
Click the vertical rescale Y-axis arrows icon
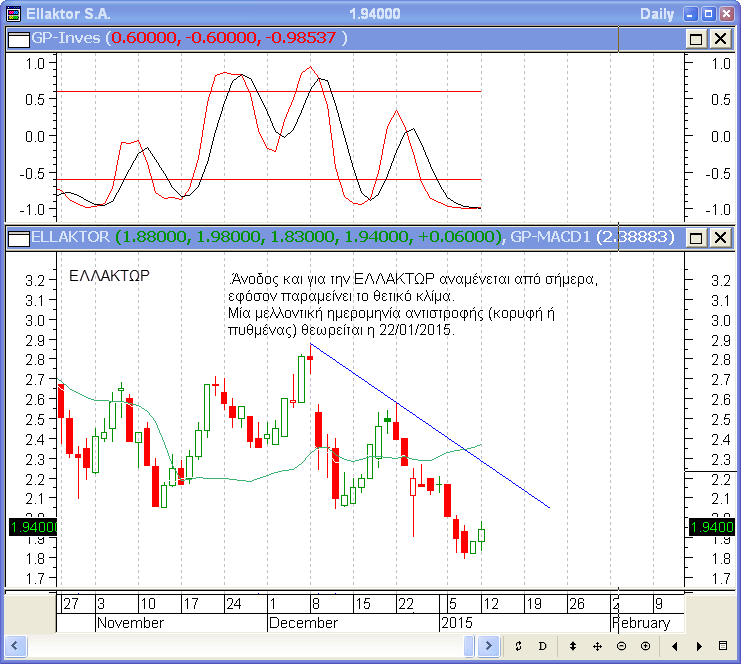[573, 646]
